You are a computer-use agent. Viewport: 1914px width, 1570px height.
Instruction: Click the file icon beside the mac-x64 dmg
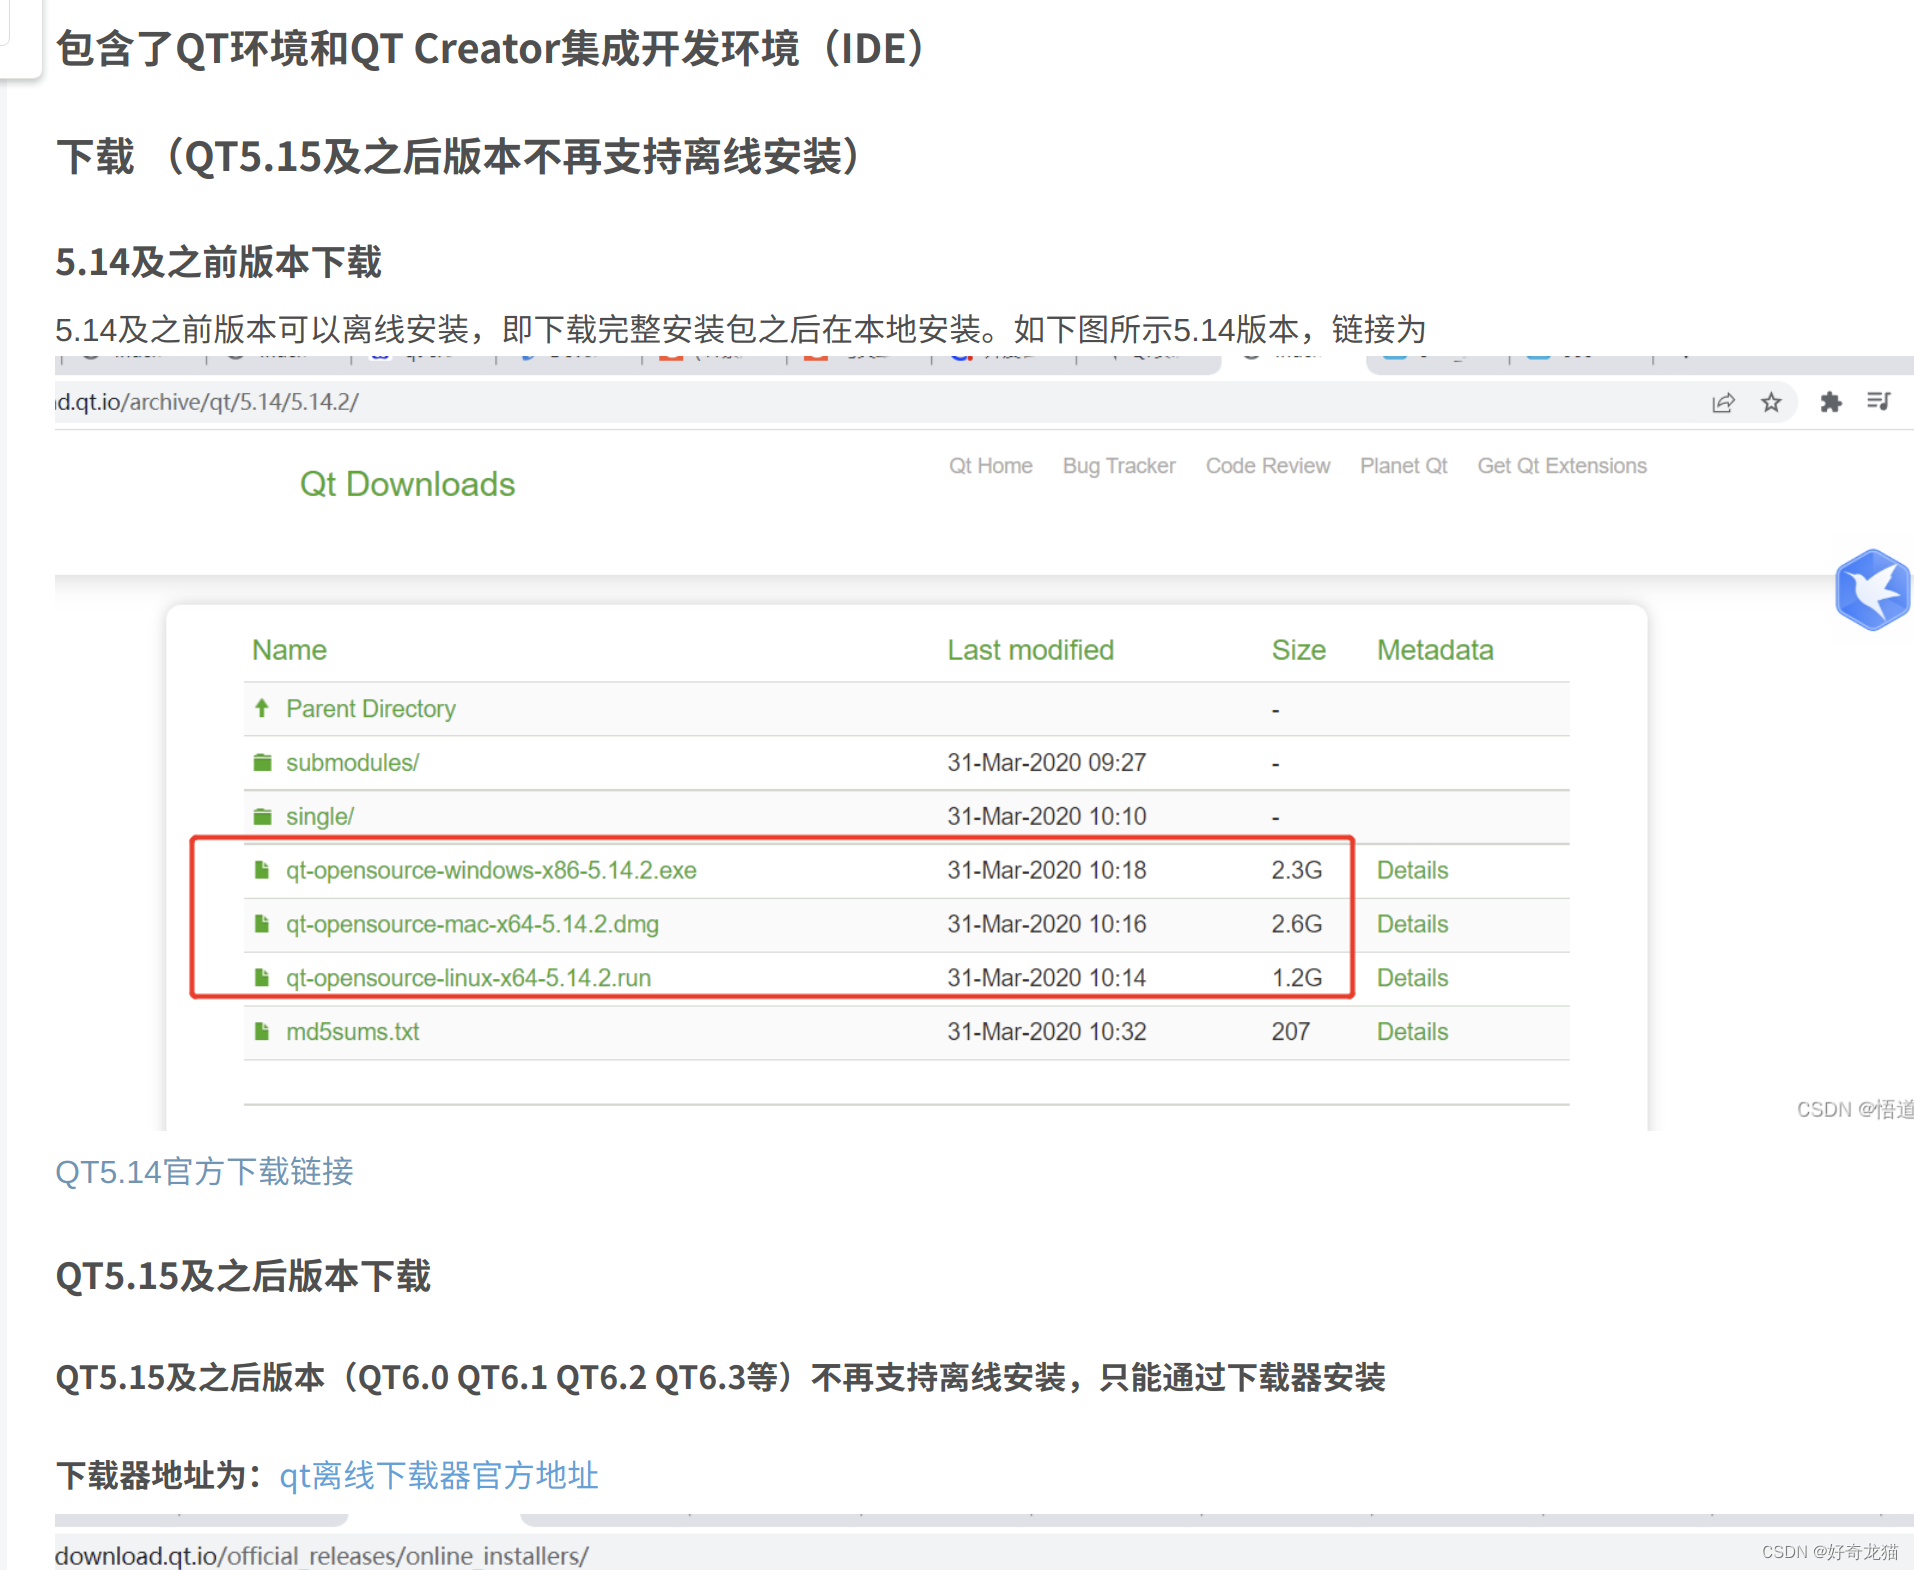coord(262,924)
